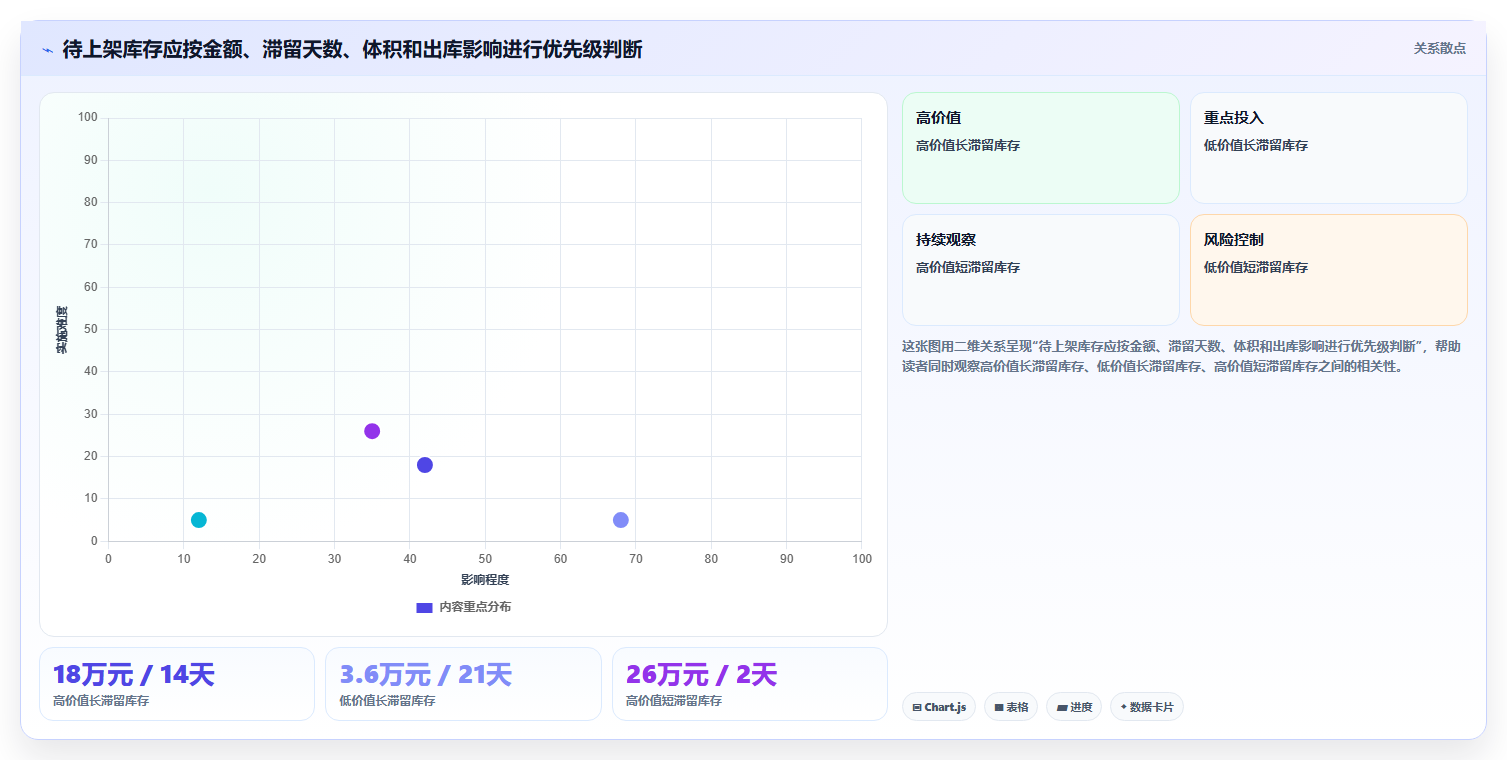Click the icon inside the 进度 tag
Image resolution: width=1507 pixels, height=760 pixels.
[1062, 707]
